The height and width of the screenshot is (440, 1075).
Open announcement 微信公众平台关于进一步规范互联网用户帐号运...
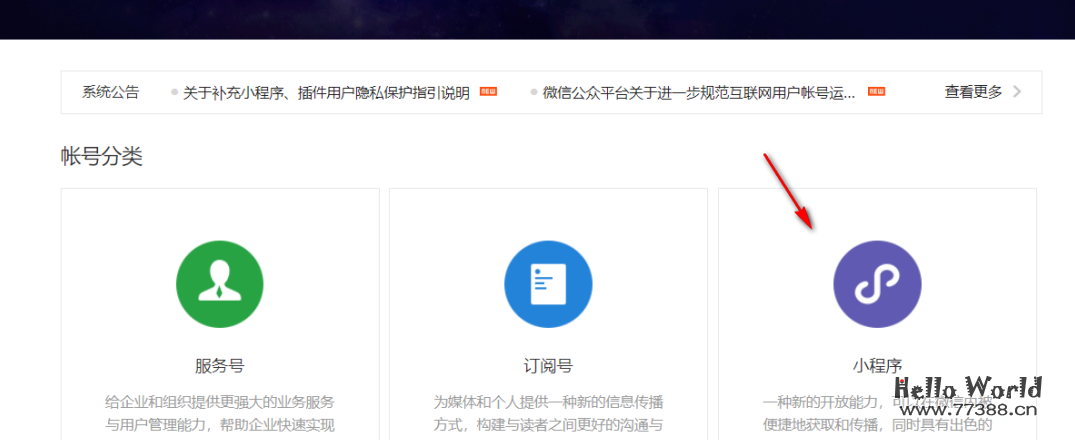coord(699,93)
